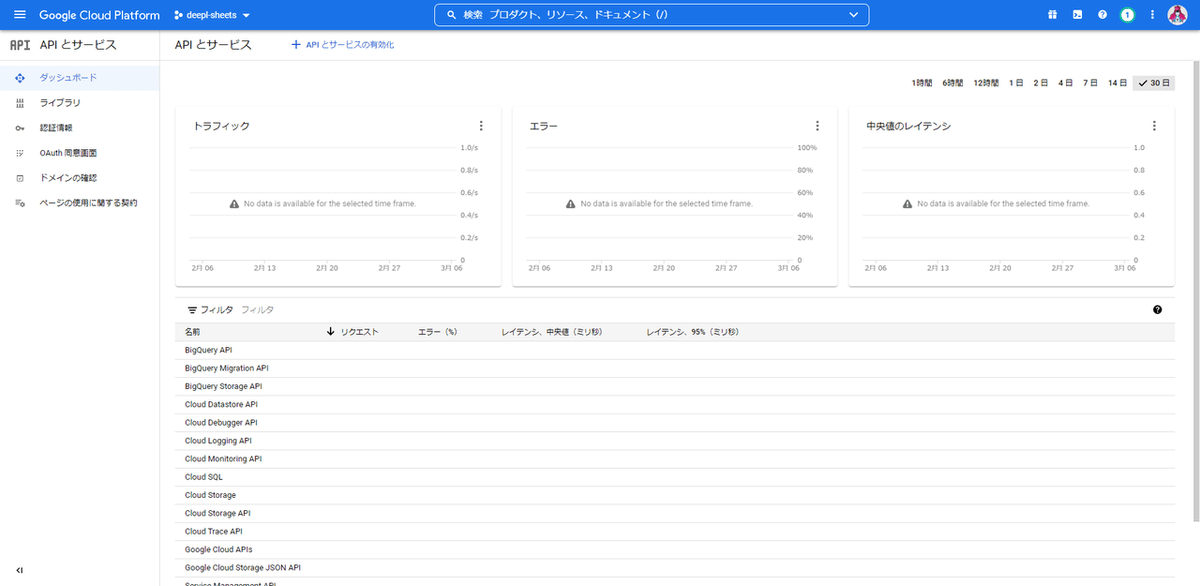Select the 7日 time range
The height and width of the screenshot is (586, 1200).
point(1090,83)
